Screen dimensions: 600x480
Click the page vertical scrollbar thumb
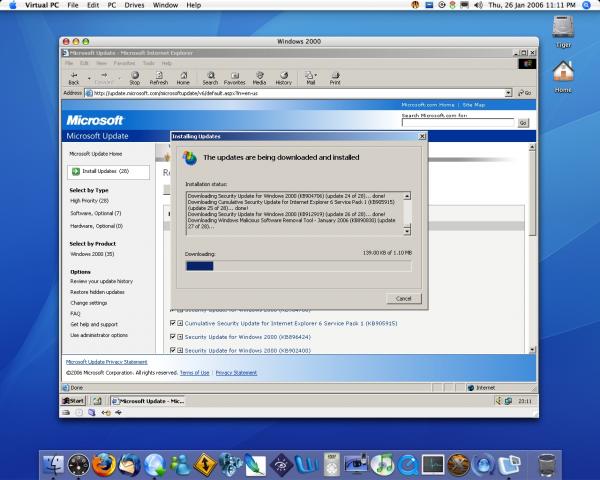[532, 193]
